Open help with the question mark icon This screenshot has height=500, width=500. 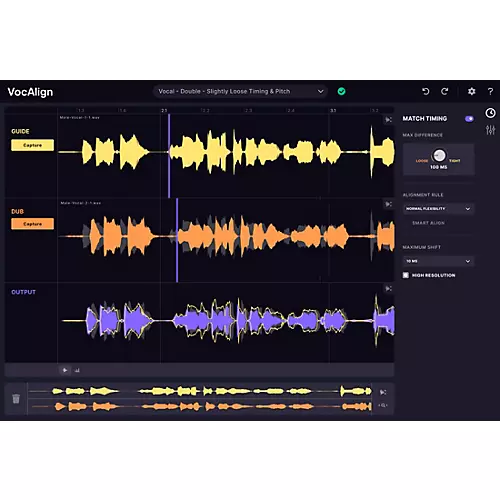[490, 92]
